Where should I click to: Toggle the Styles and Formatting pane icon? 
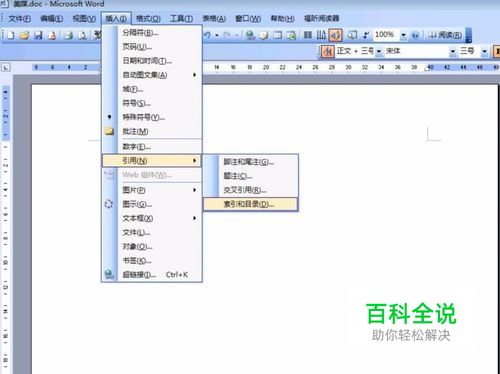pos(328,51)
